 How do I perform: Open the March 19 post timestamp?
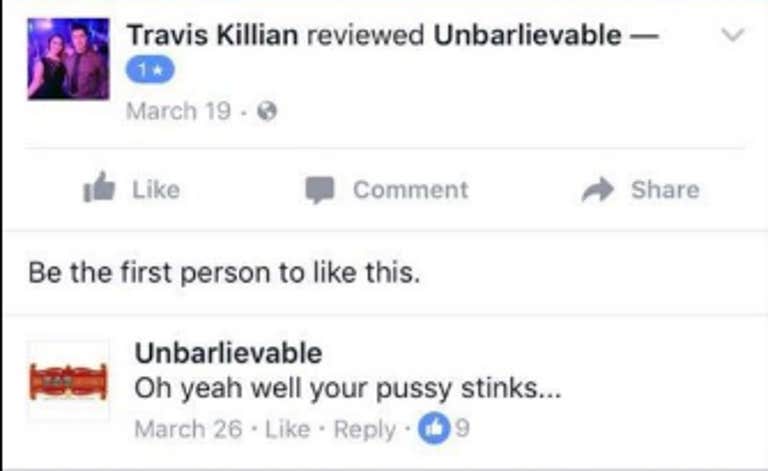(x=178, y=111)
